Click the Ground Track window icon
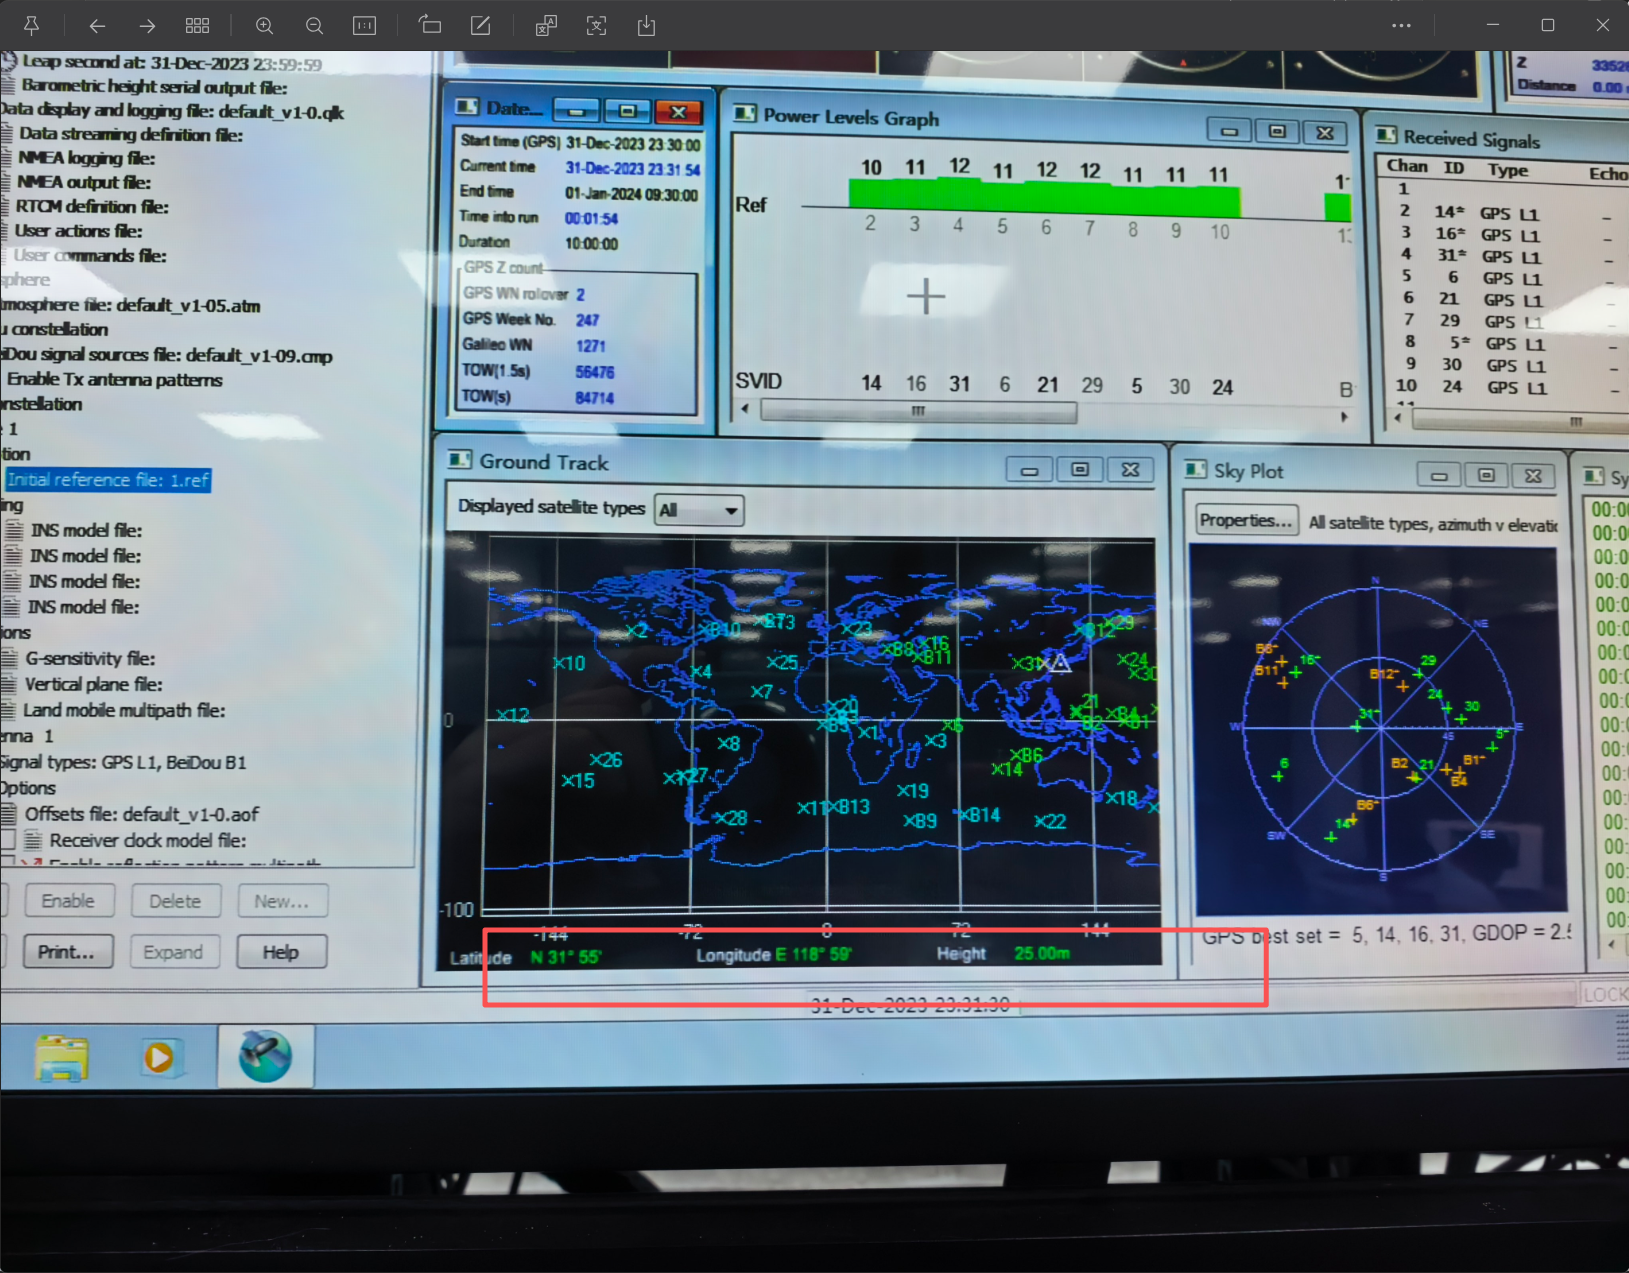 [460, 460]
